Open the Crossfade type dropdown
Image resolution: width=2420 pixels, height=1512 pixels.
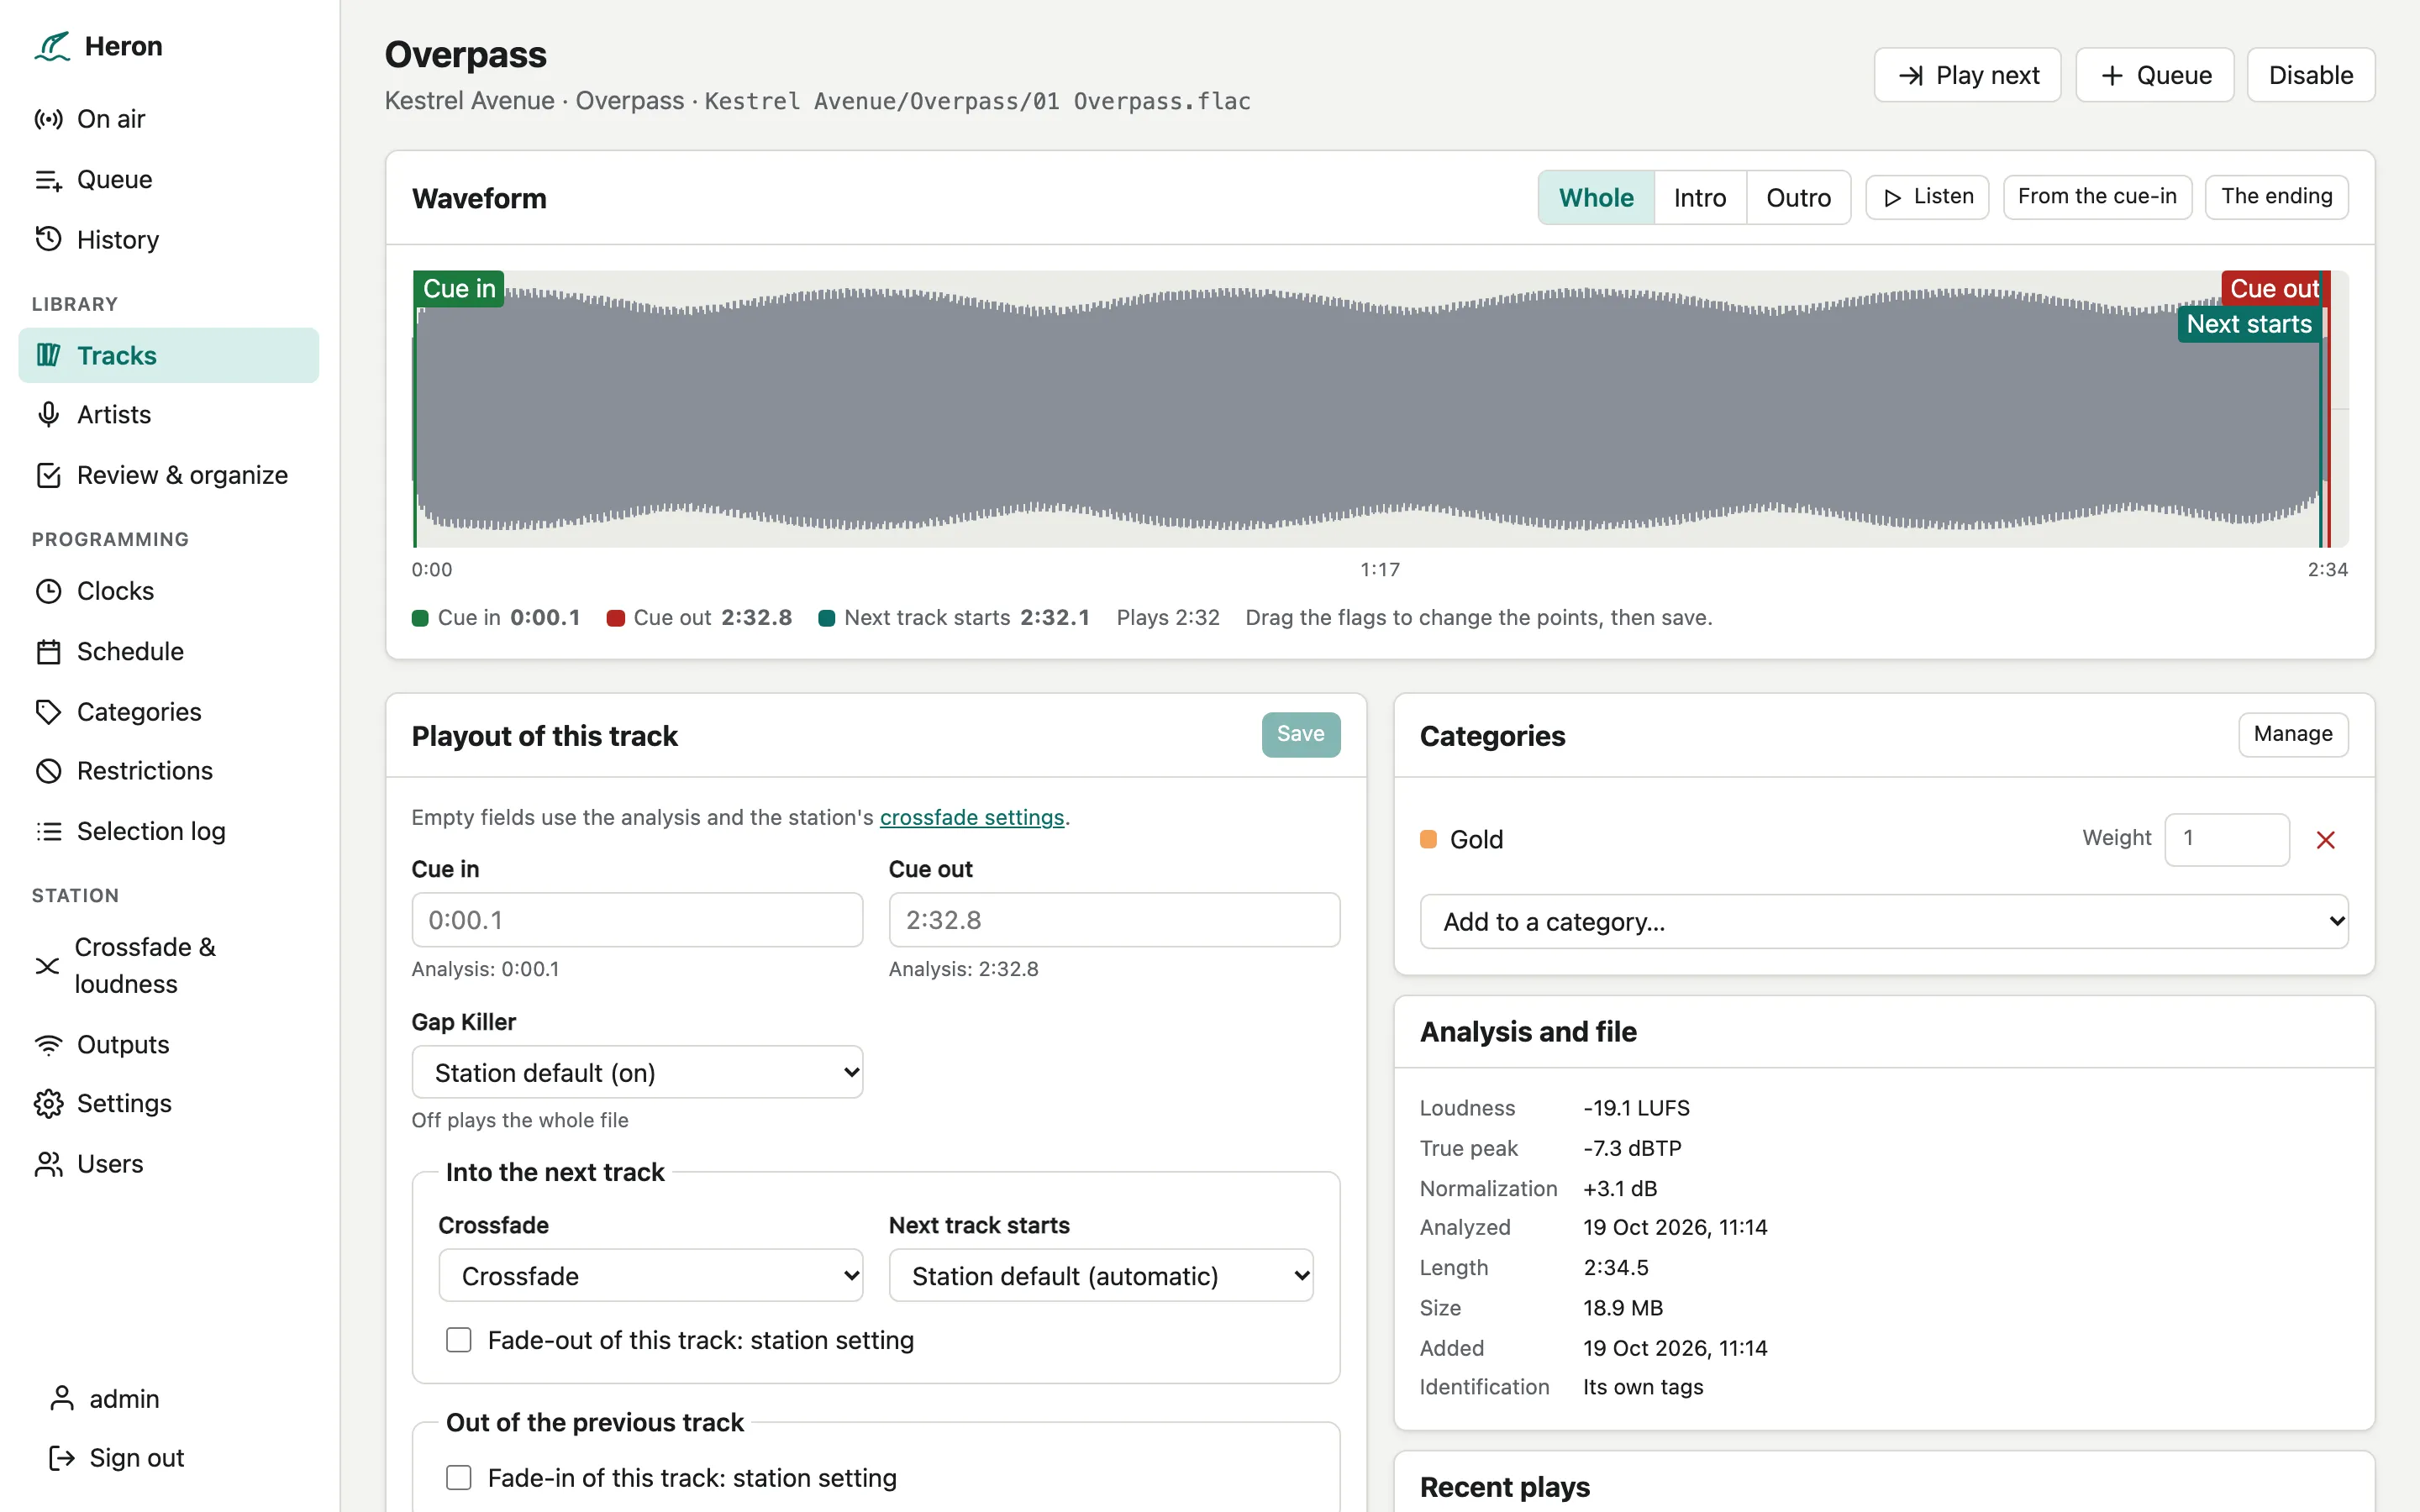pos(651,1275)
